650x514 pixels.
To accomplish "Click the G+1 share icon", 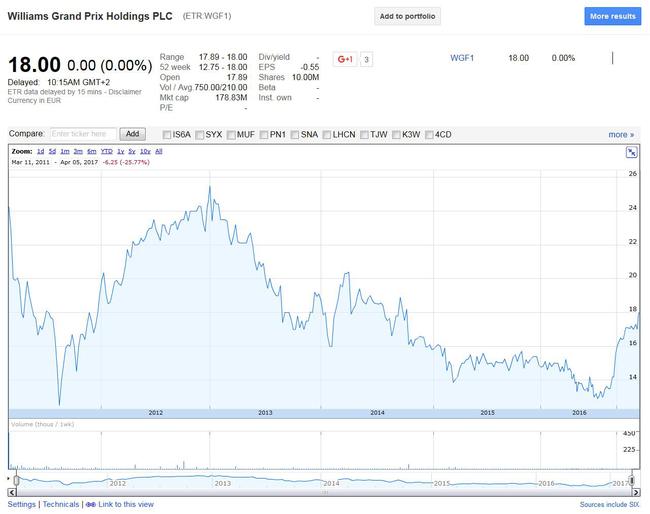I will (345, 59).
